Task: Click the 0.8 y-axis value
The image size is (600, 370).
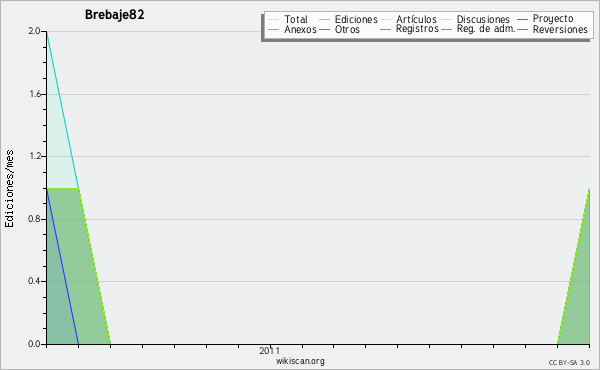Action: 34,219
